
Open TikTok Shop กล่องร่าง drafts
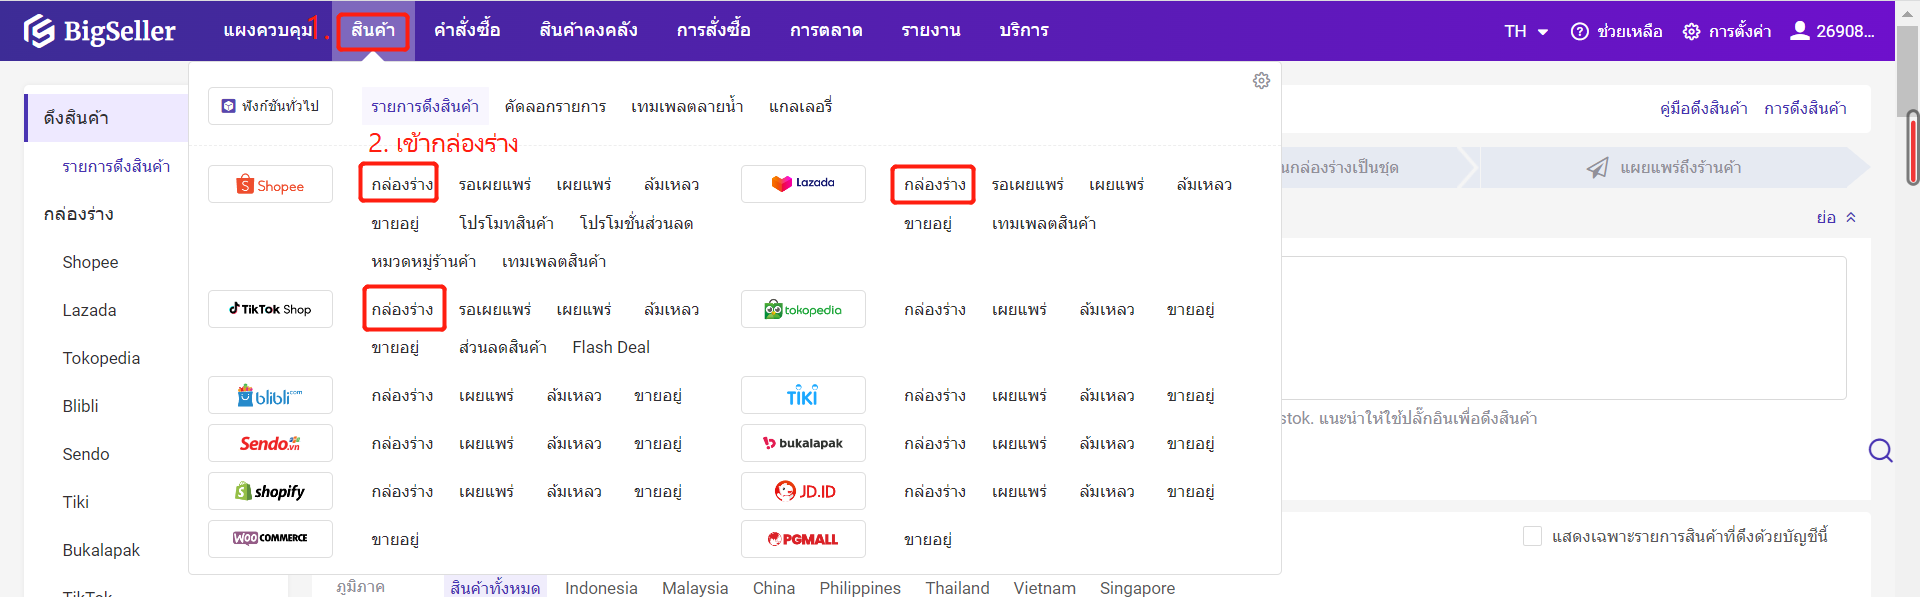(402, 309)
